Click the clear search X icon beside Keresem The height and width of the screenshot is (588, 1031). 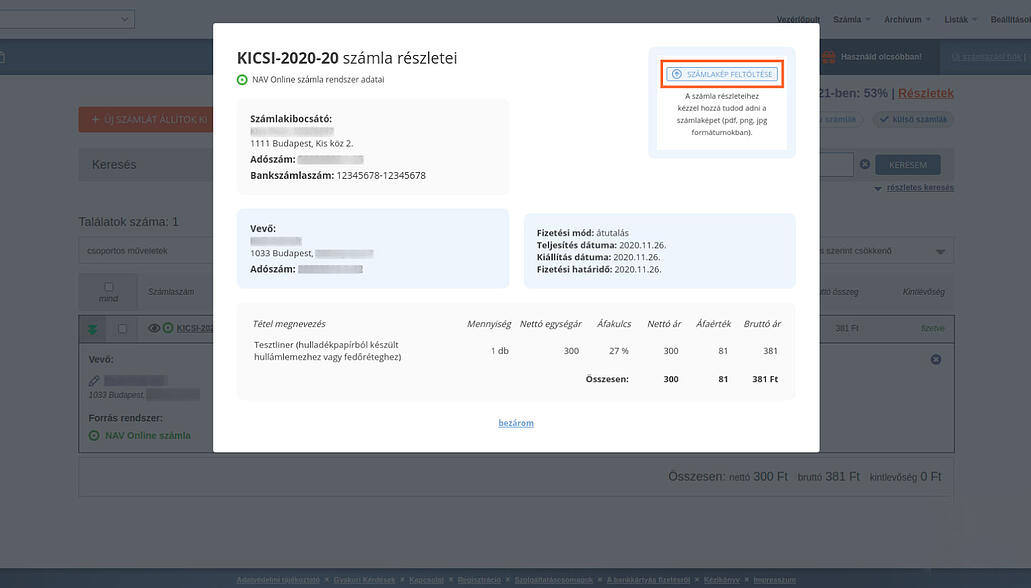pyautogui.click(x=864, y=164)
